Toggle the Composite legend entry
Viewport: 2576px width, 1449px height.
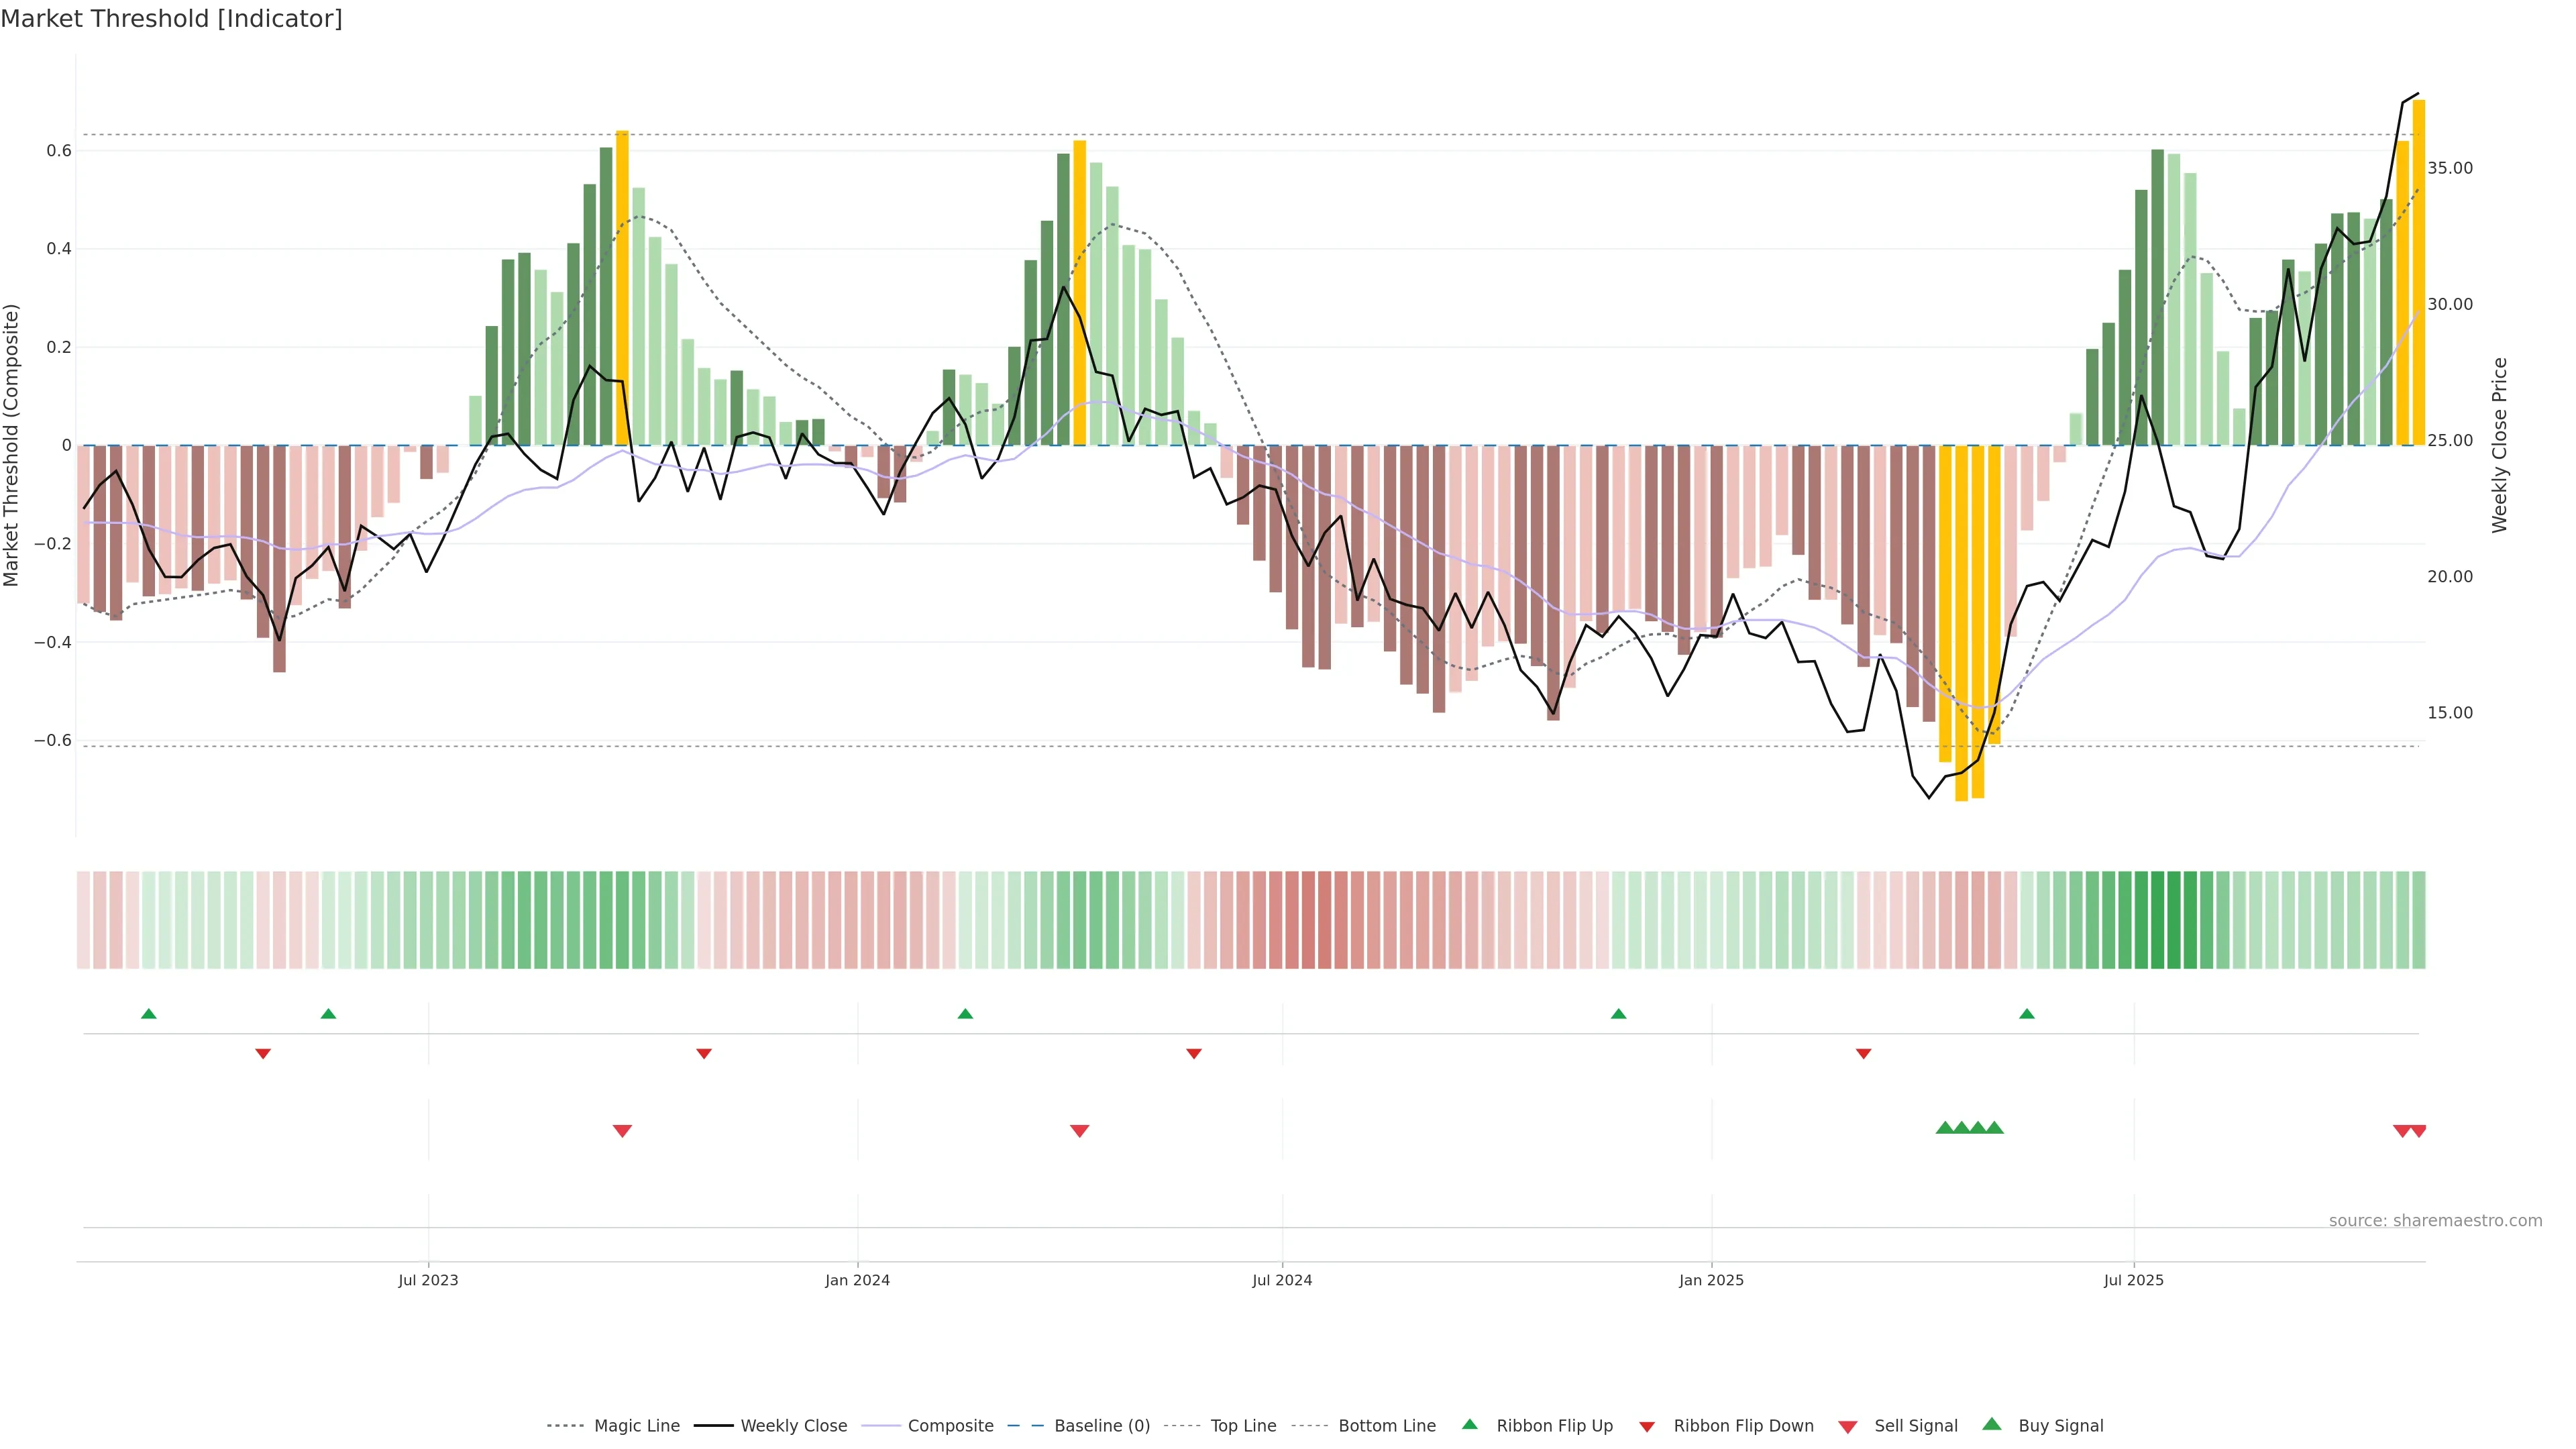(x=950, y=1426)
